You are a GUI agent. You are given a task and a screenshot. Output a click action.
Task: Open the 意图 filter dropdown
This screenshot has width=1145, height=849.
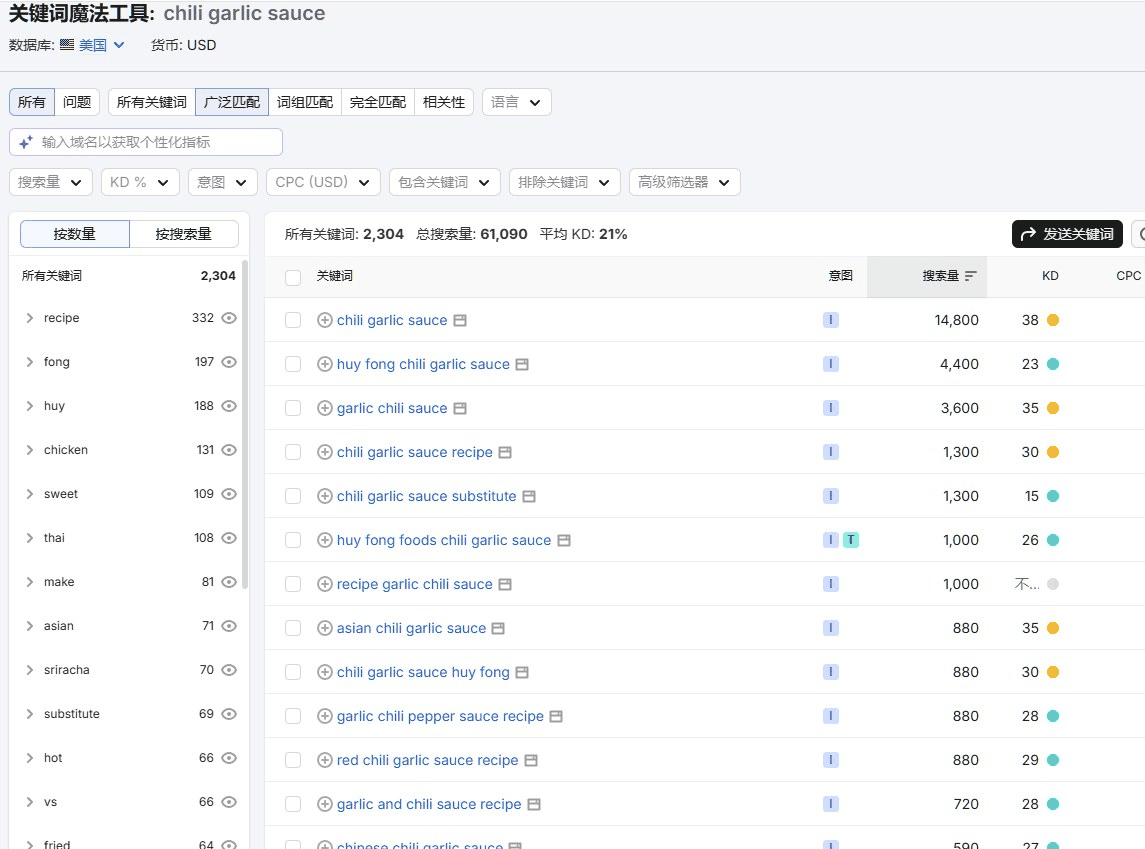click(x=223, y=183)
